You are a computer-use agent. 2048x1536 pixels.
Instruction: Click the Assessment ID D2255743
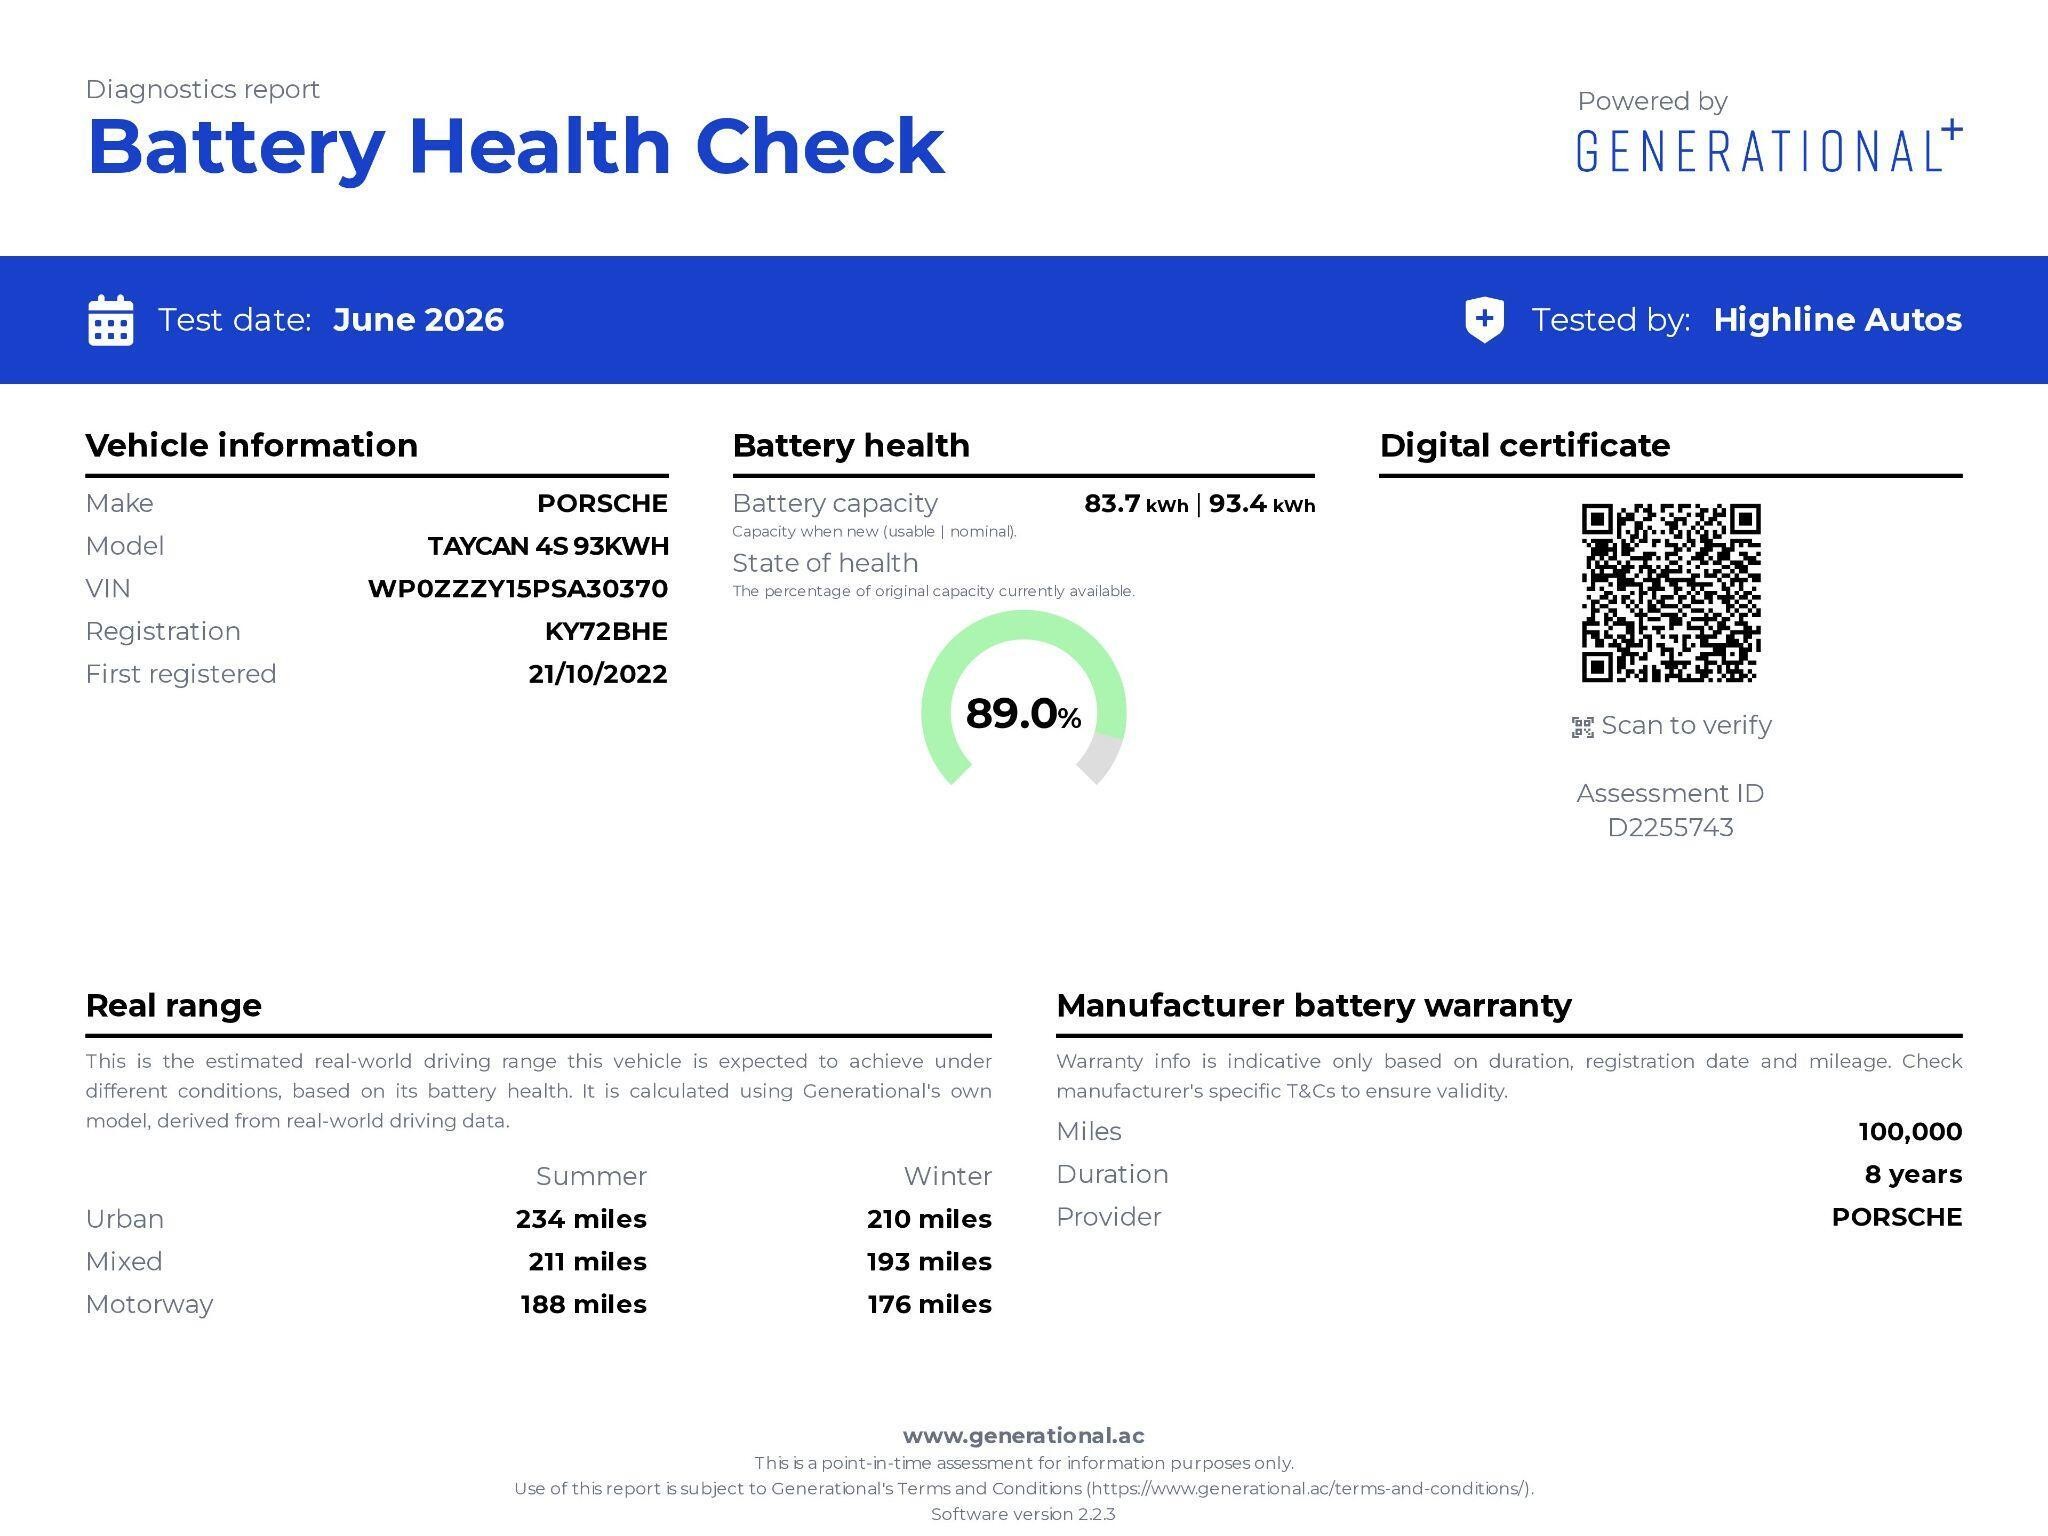click(x=1670, y=828)
